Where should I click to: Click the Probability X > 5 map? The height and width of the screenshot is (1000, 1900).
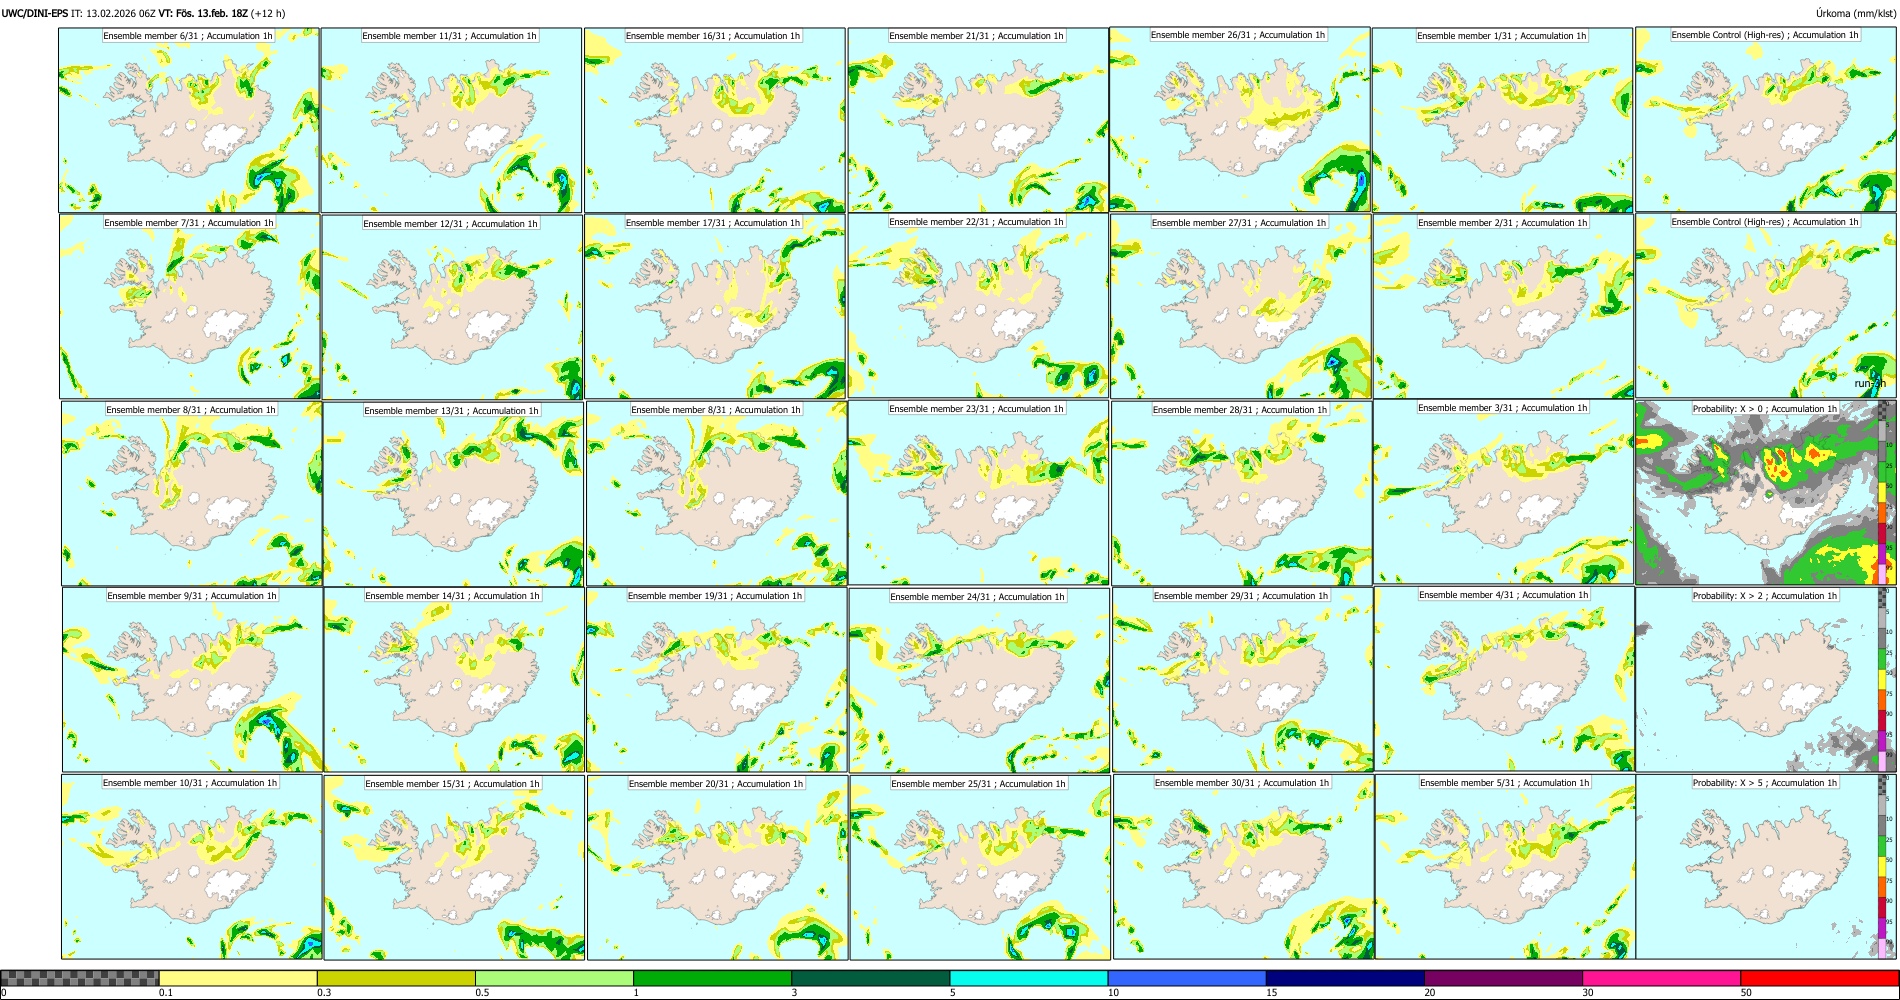1767,867
